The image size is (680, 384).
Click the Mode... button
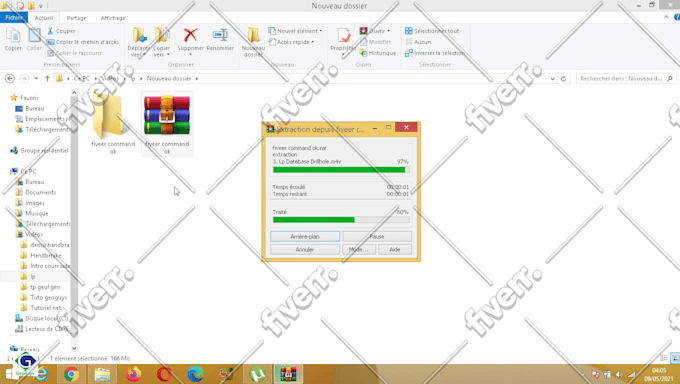point(359,249)
